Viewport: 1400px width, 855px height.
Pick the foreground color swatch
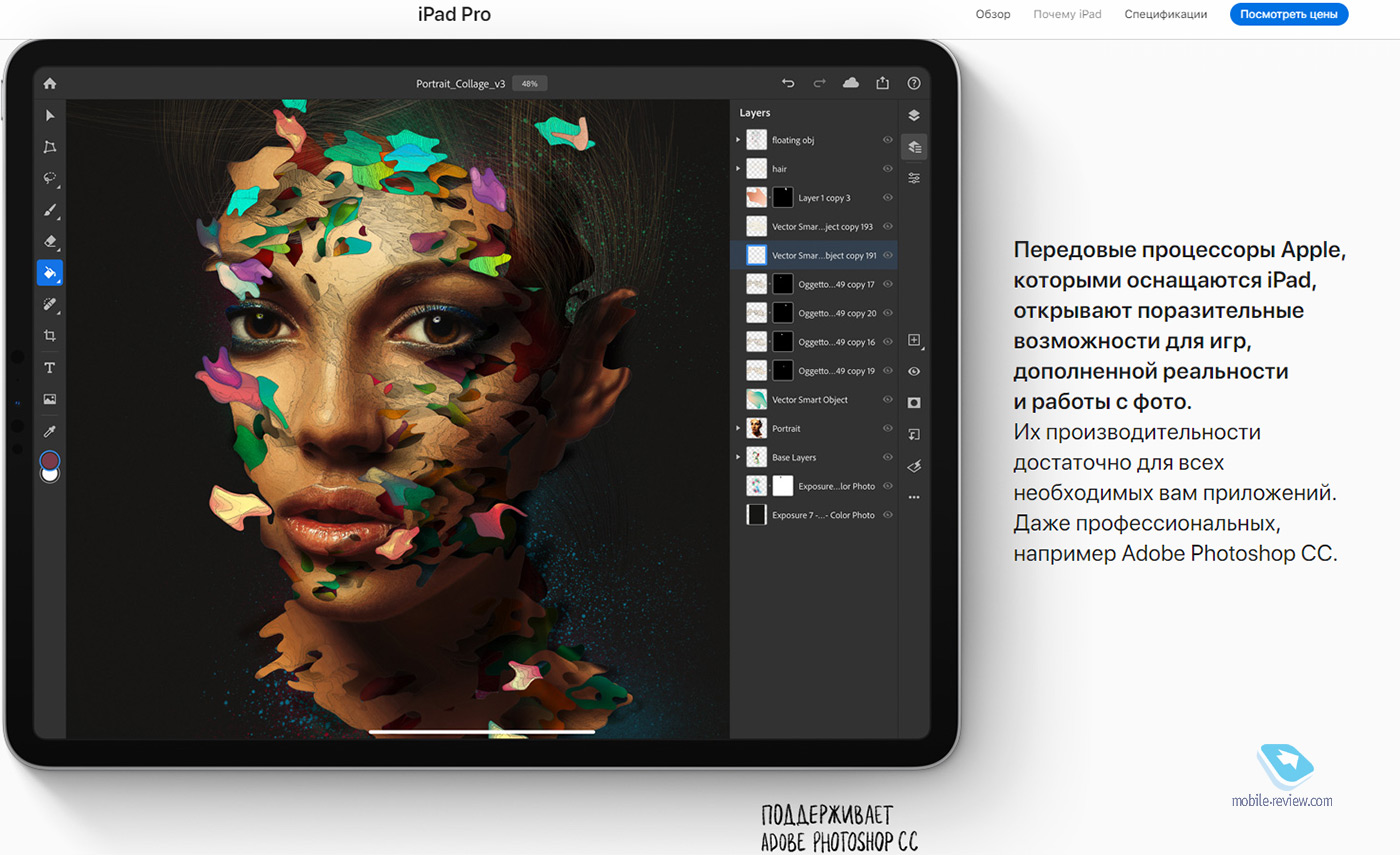pos(50,460)
